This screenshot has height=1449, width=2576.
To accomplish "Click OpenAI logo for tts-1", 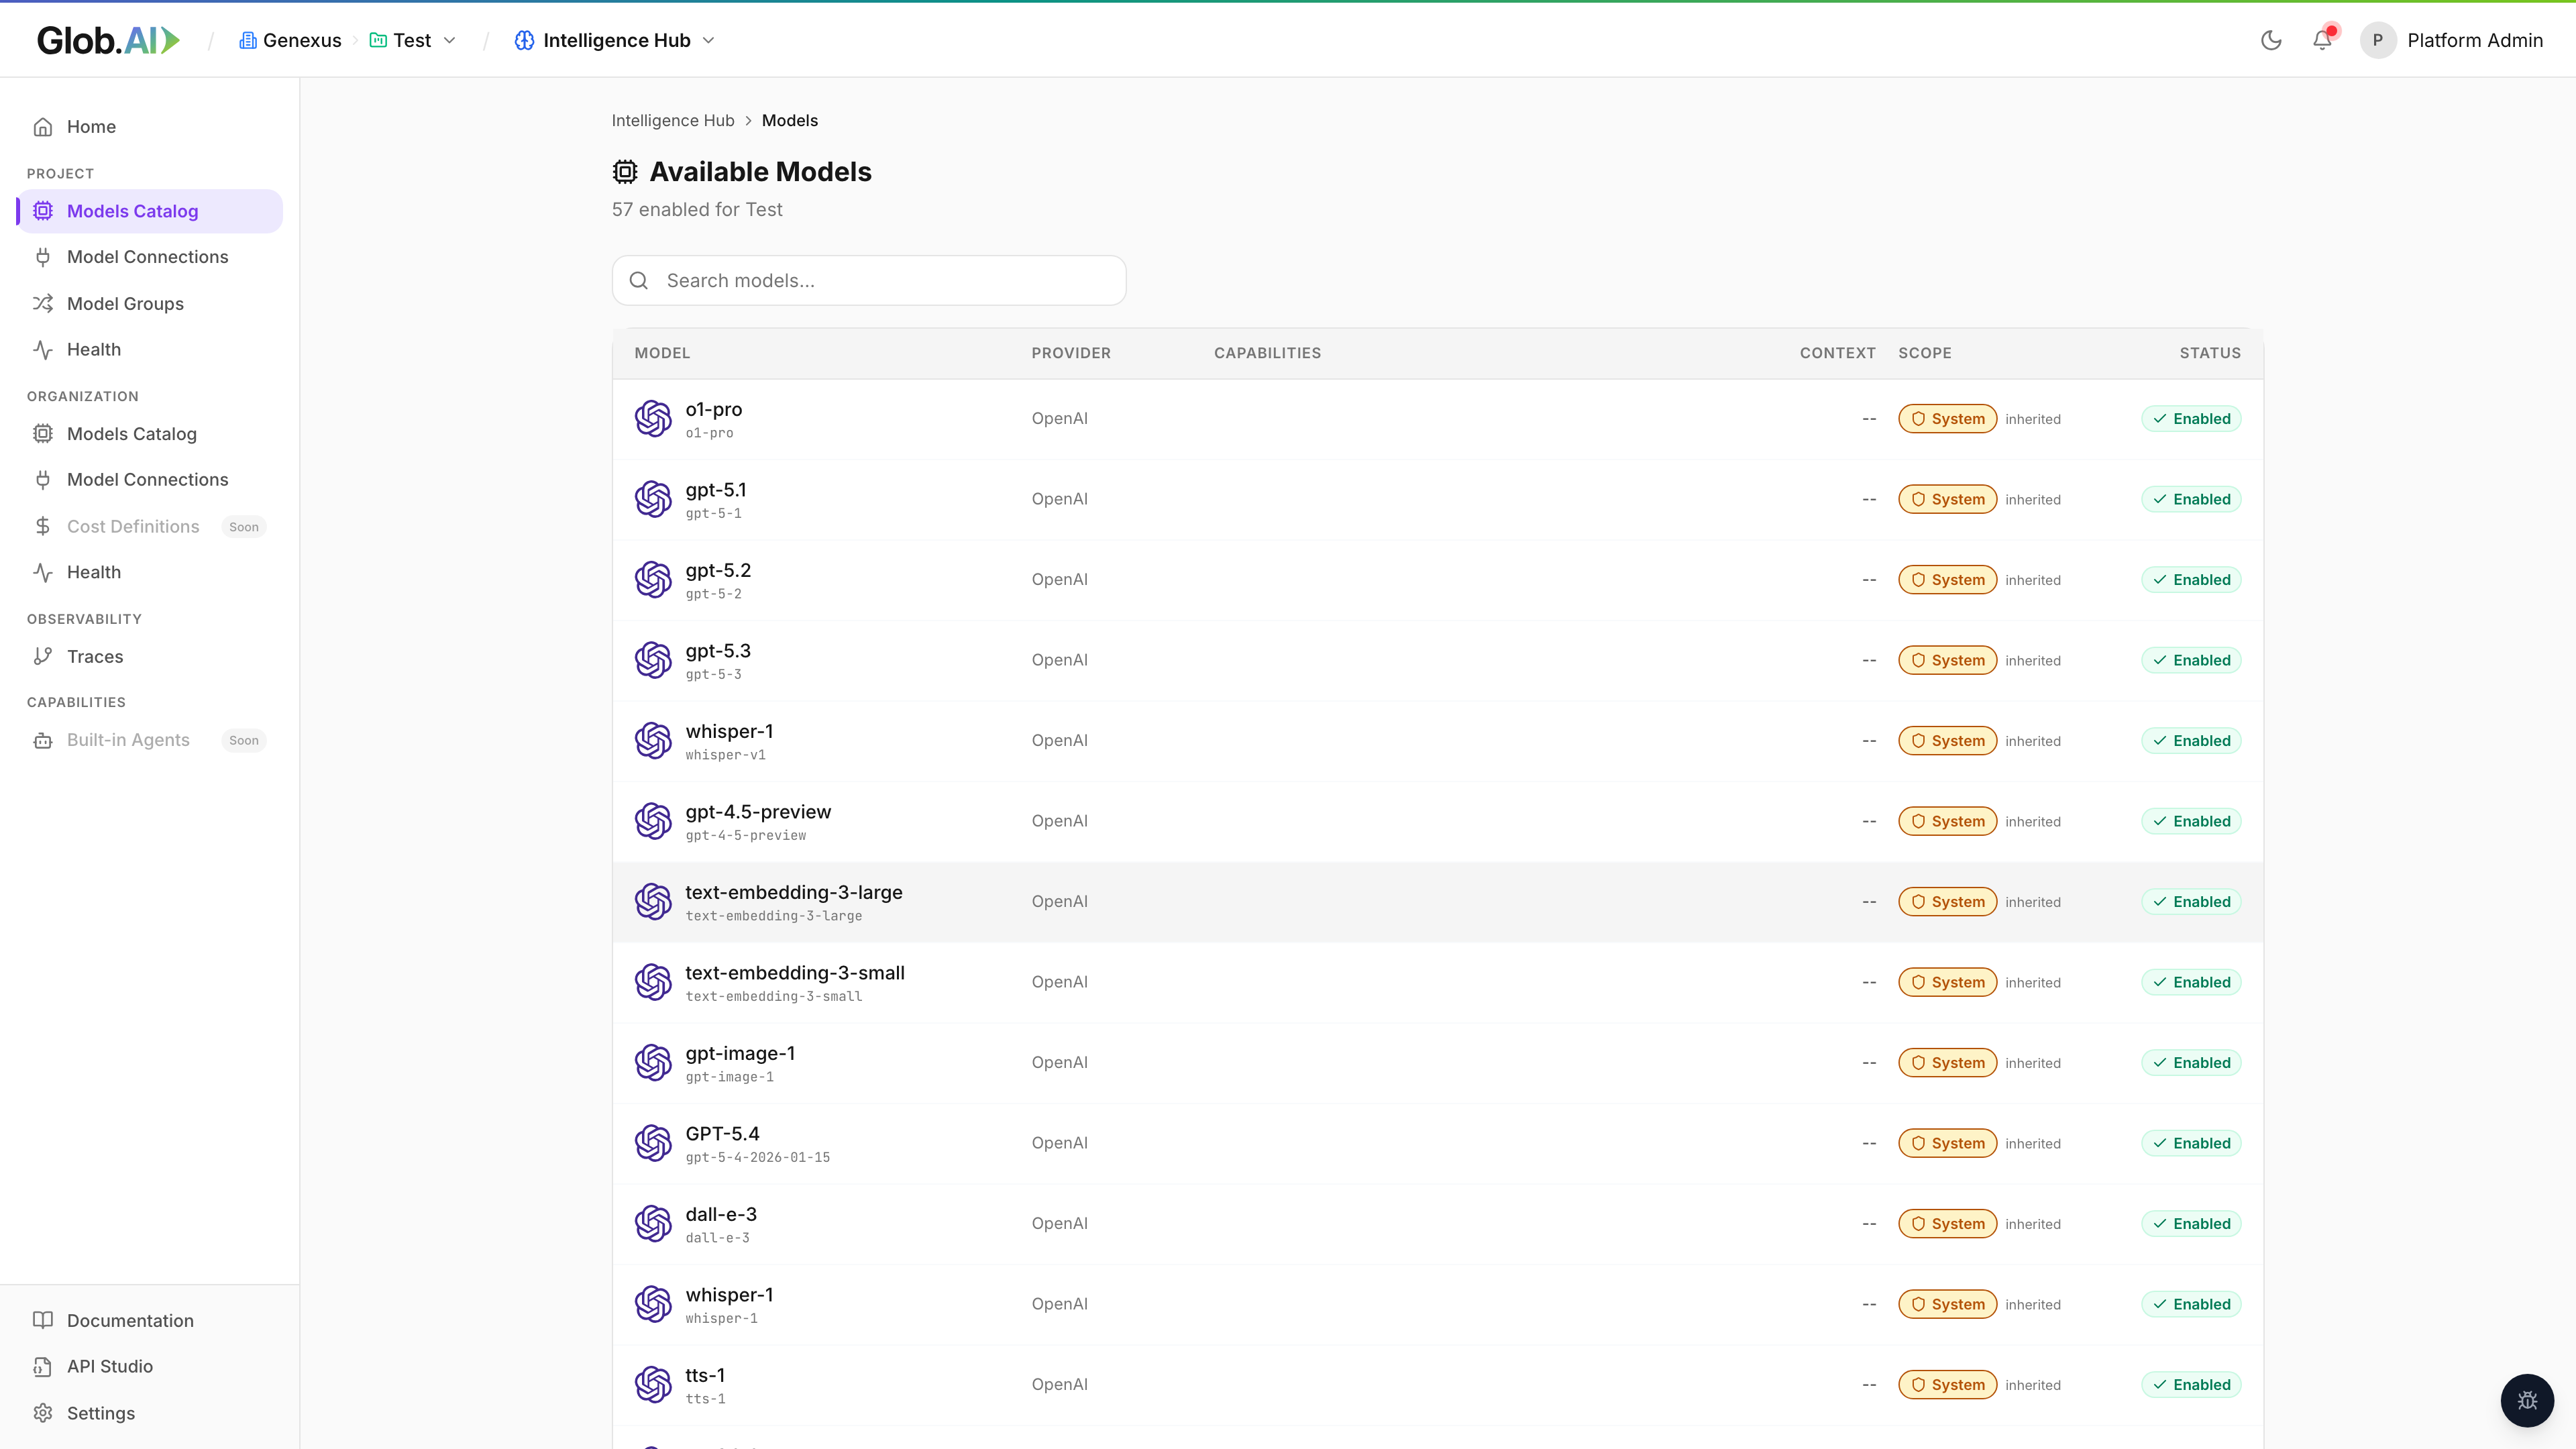I will [x=653, y=1384].
